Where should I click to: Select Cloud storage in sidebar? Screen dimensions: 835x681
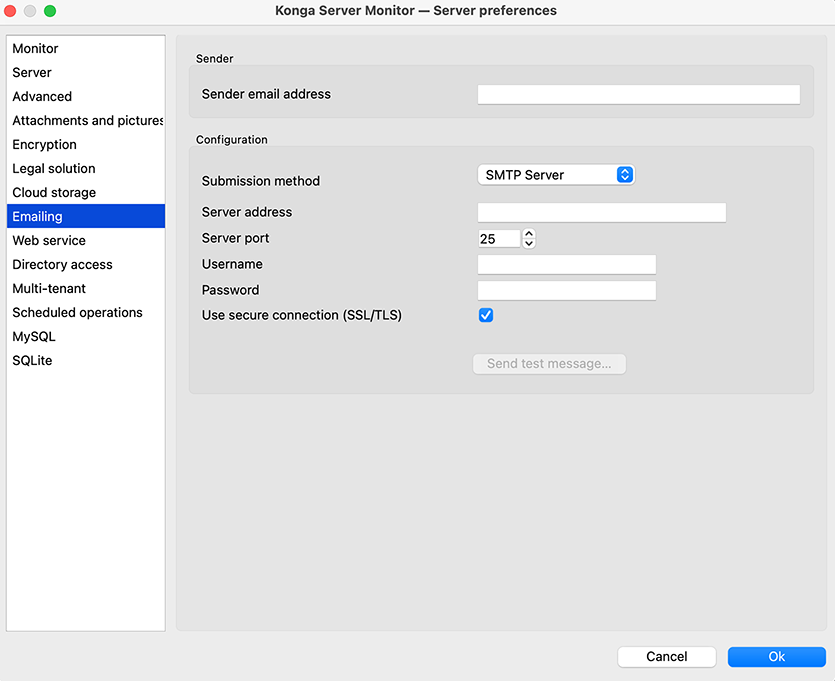(54, 193)
